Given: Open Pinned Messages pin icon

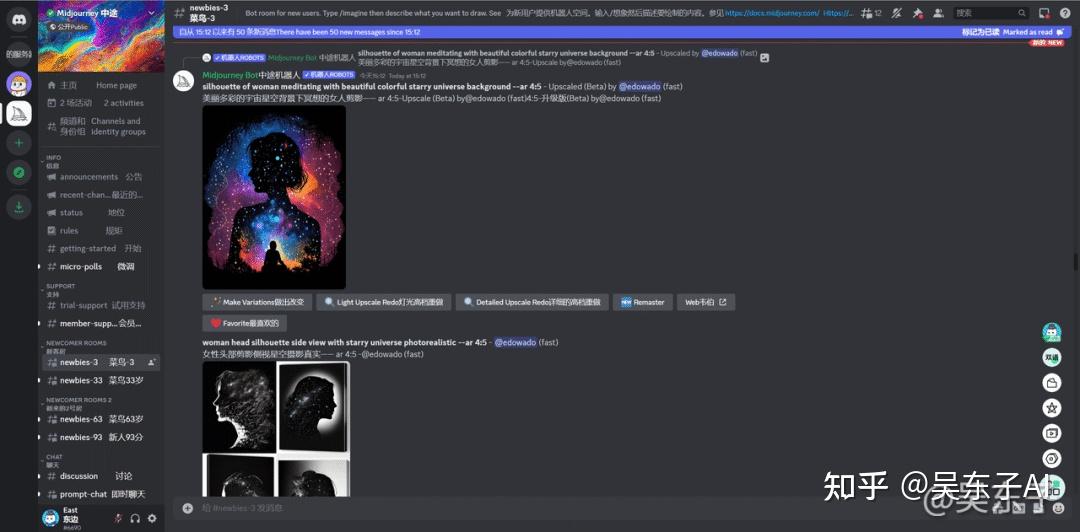Looking at the screenshot, I should click(917, 13).
